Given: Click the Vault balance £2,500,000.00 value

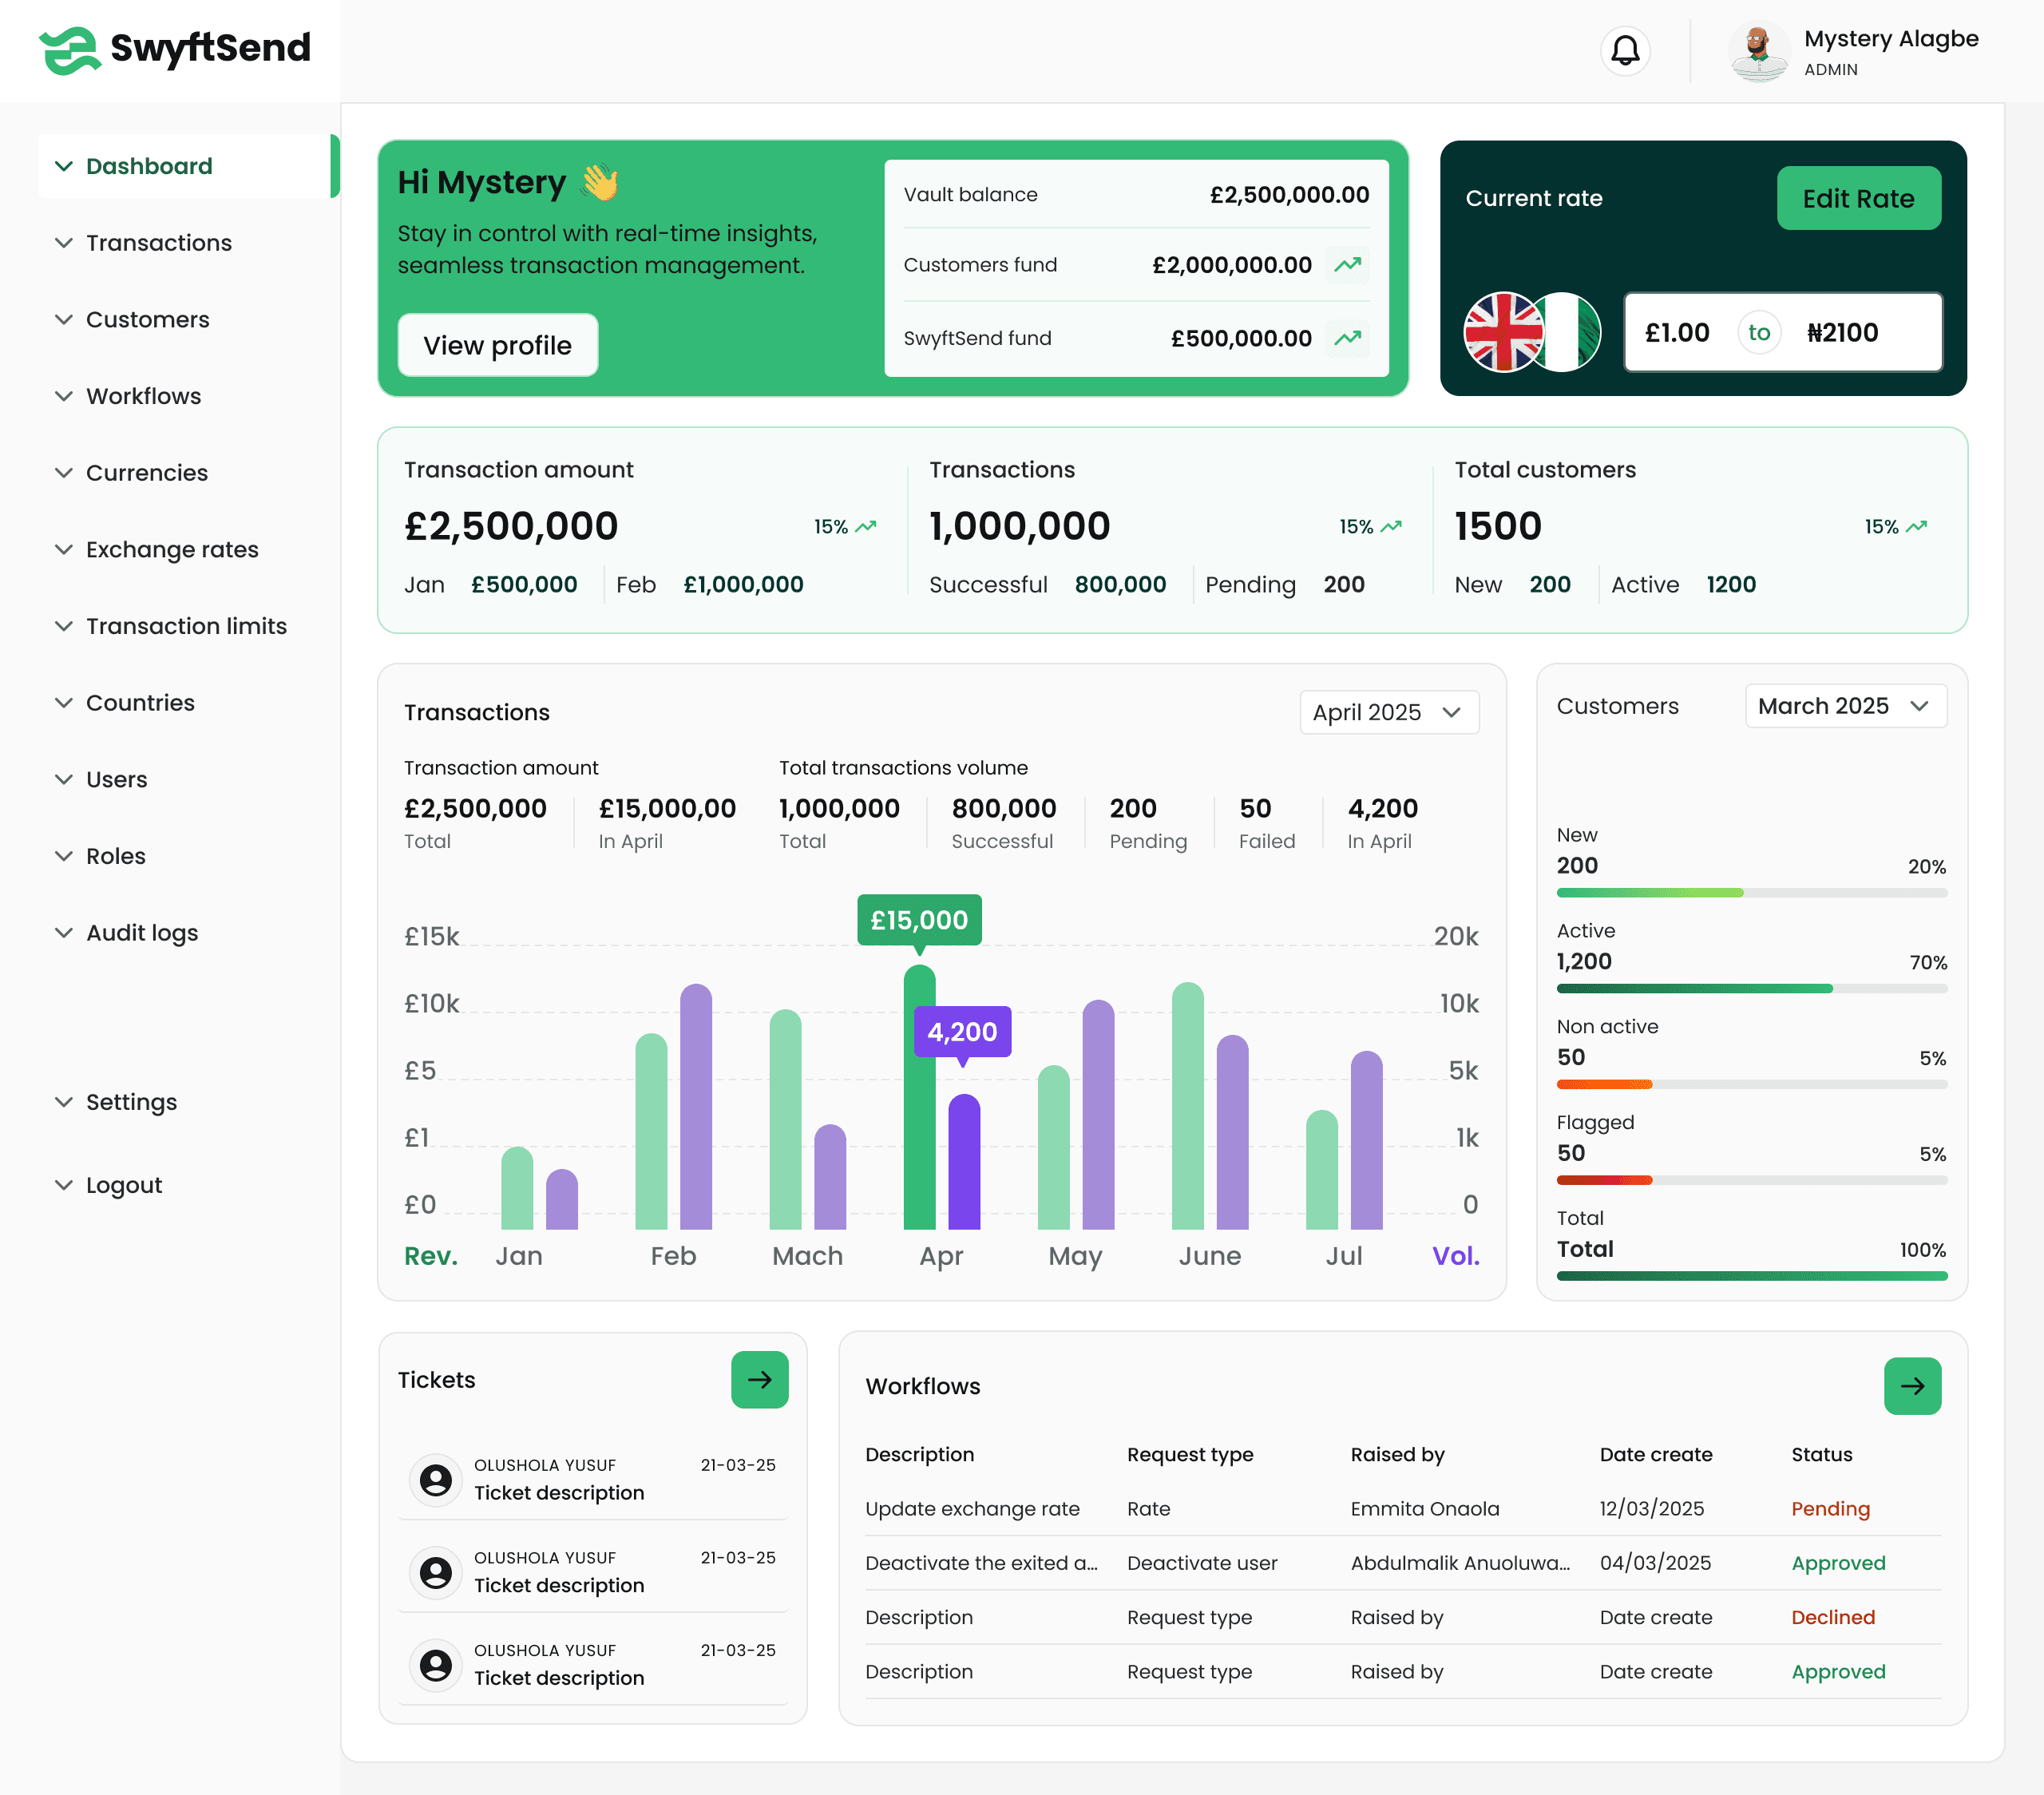Looking at the screenshot, I should pyautogui.click(x=1289, y=194).
